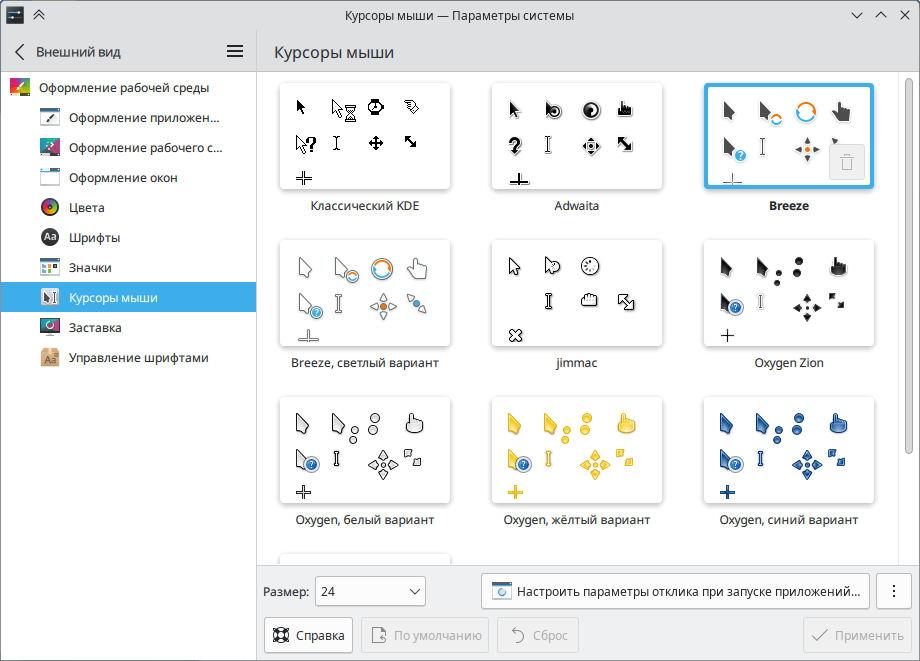Click Настроить параметры отклика при запуске приложений

675,591
